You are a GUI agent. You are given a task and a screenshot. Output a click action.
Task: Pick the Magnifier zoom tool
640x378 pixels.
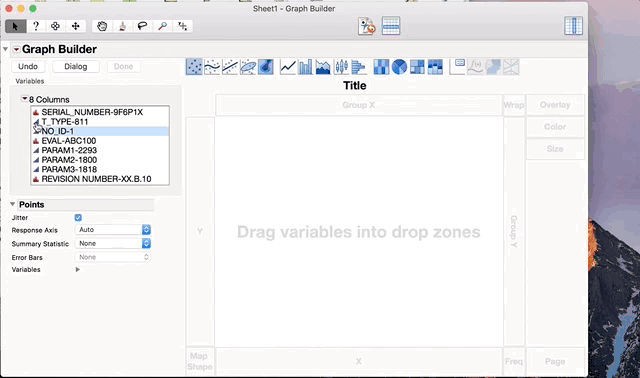click(x=162, y=26)
